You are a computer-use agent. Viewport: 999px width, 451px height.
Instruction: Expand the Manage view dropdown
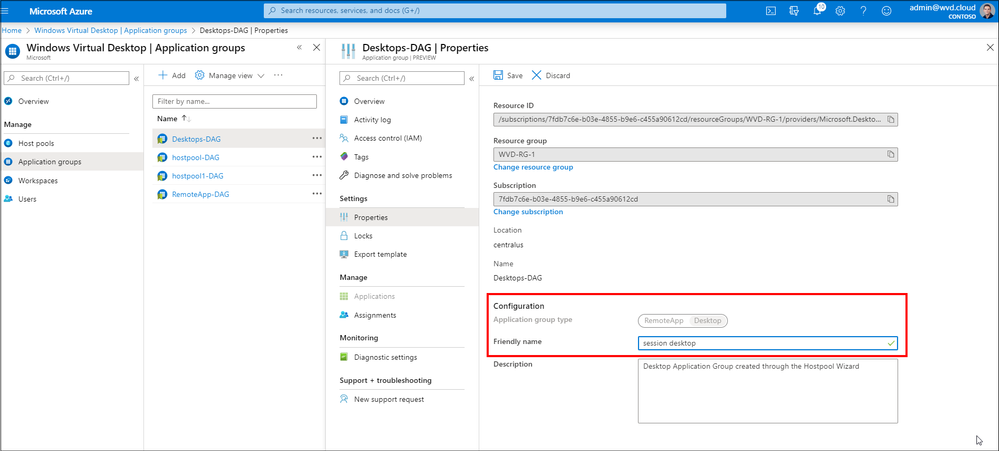pyautogui.click(x=230, y=75)
